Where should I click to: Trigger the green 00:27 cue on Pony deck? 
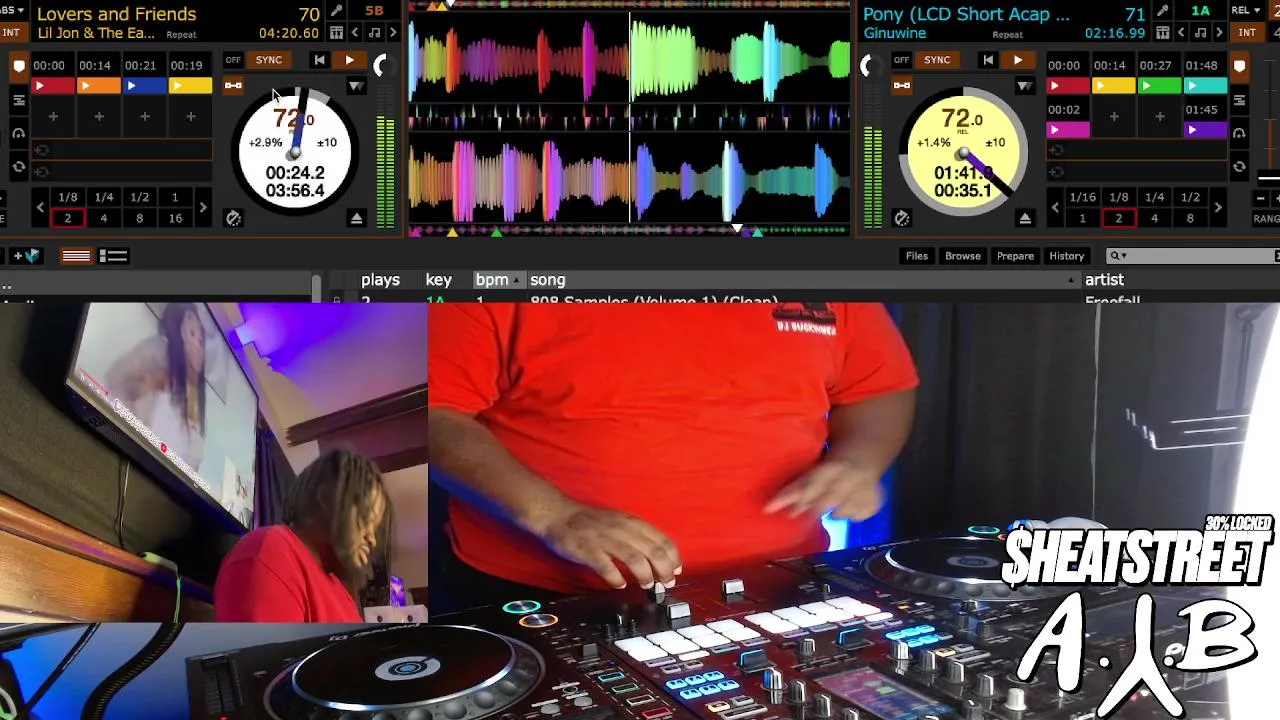tap(1159, 86)
